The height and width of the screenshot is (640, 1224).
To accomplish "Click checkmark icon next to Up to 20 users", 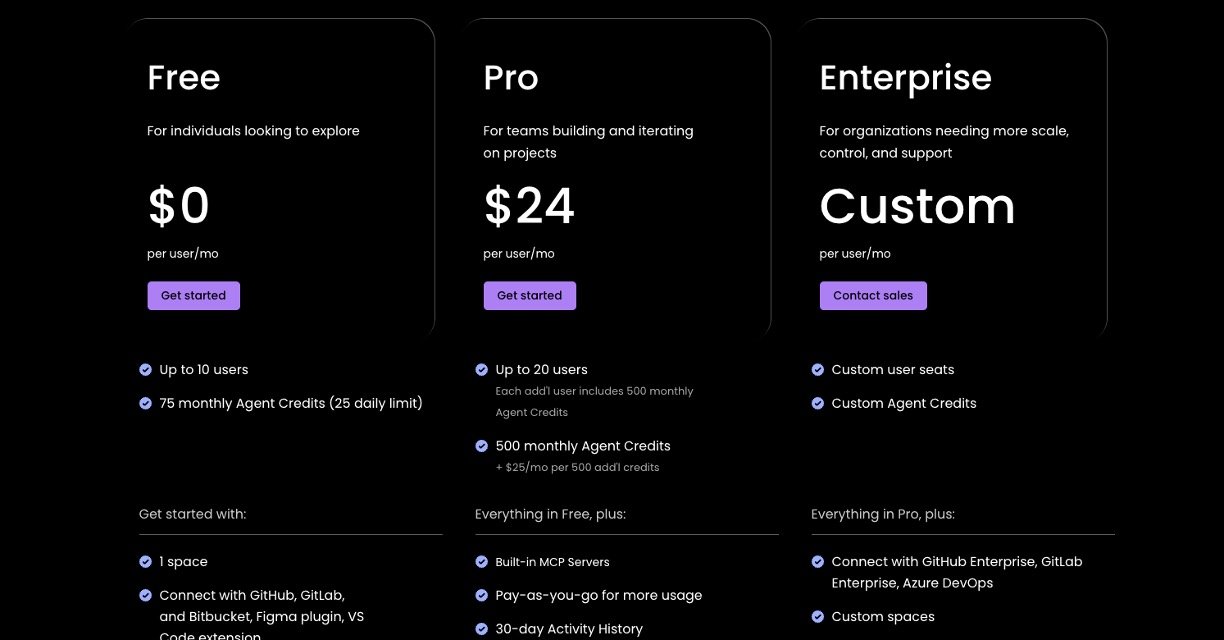I will pos(482,370).
